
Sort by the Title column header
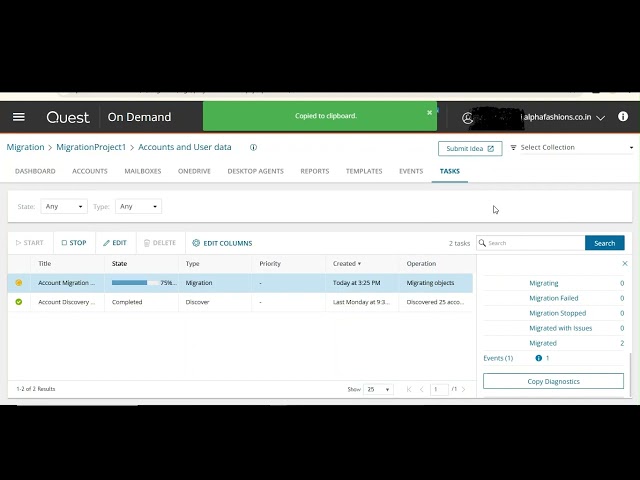(44, 264)
